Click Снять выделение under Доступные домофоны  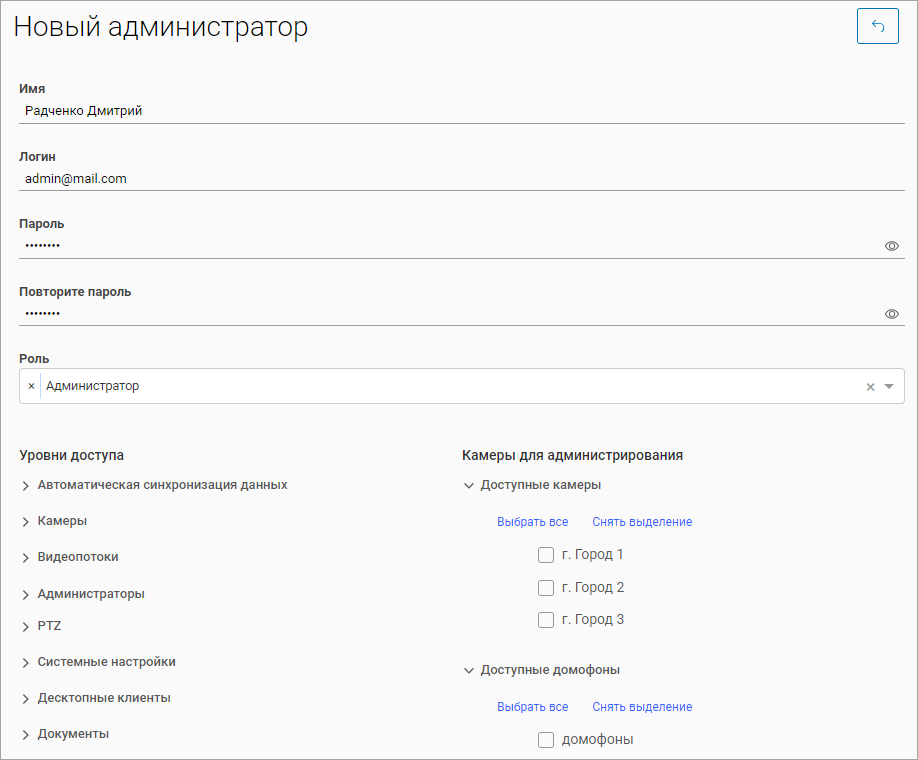(x=642, y=707)
